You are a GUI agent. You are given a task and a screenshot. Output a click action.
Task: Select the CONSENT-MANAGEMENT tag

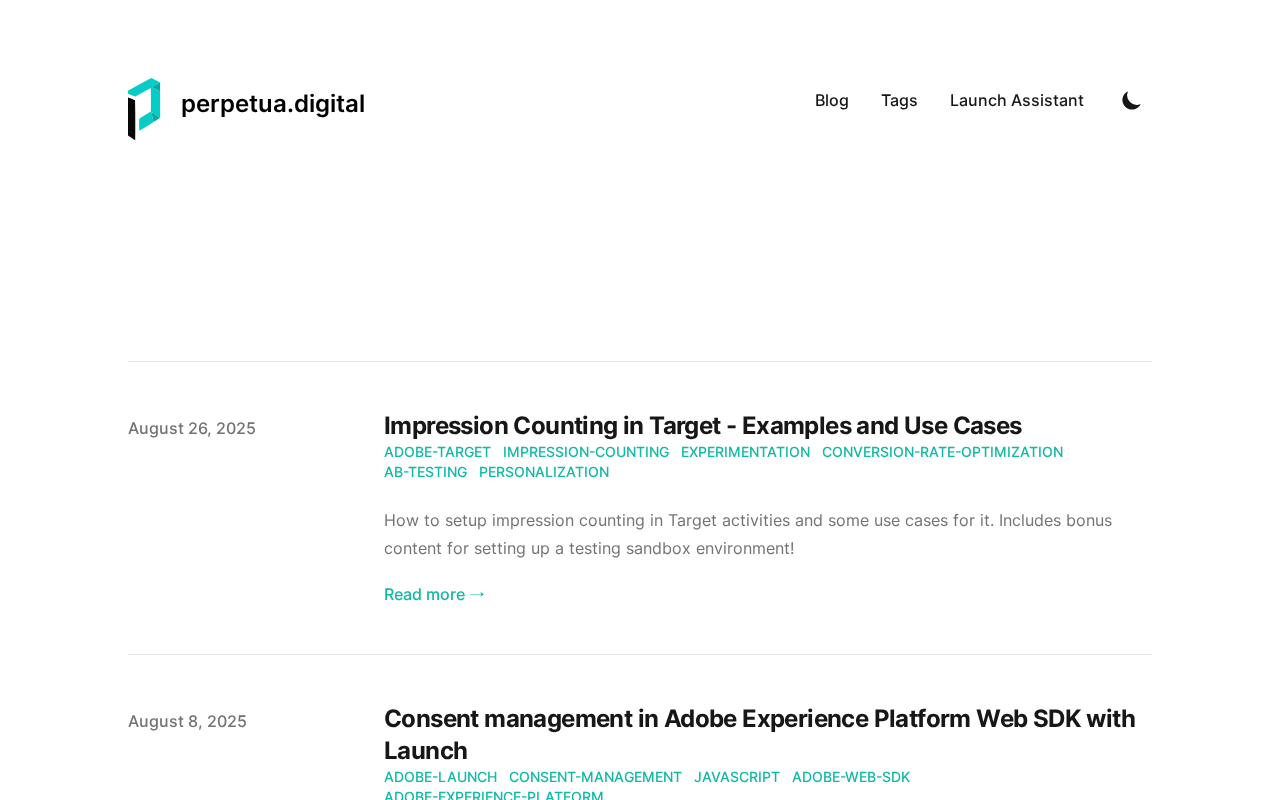[595, 777]
